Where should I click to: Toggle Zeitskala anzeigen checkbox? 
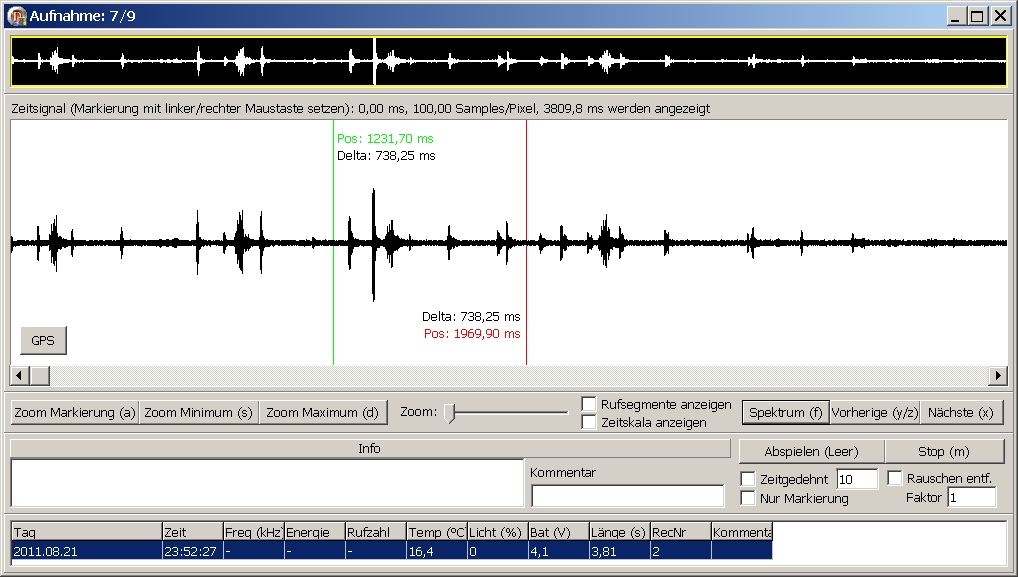(x=590, y=422)
